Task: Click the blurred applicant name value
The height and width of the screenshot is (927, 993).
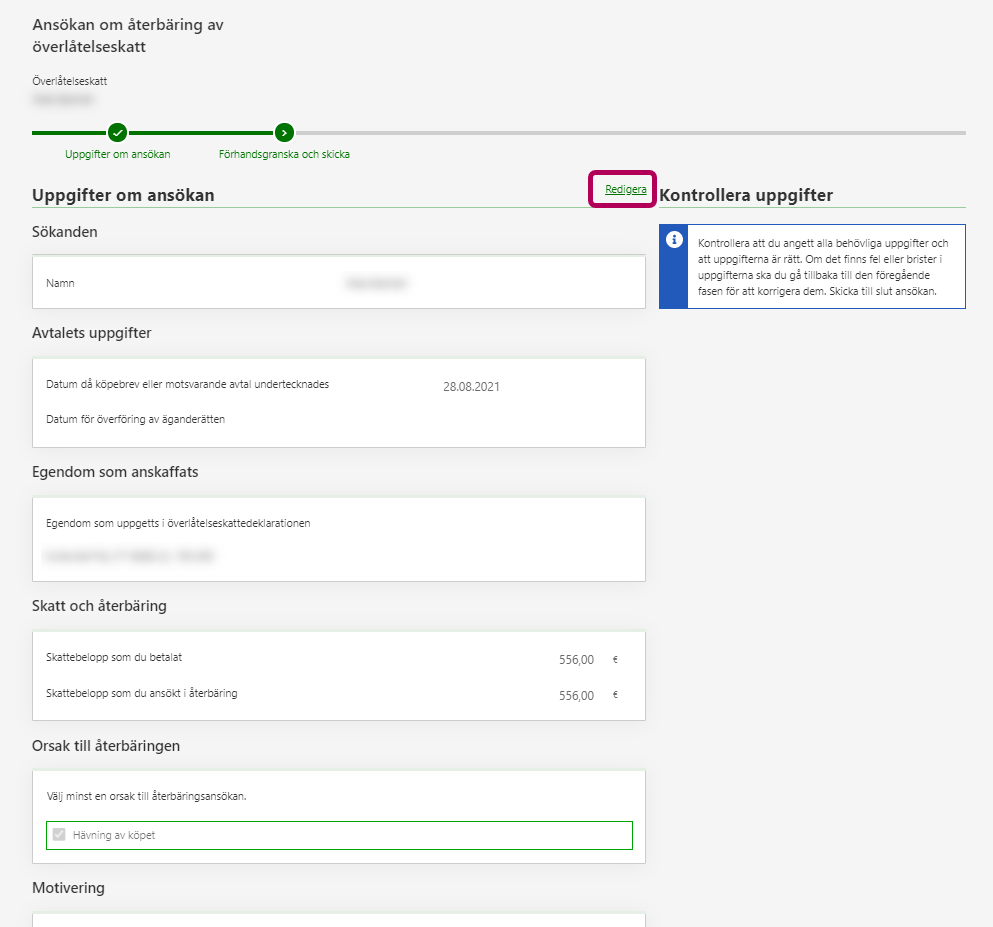Action: pyautogui.click(x=376, y=284)
